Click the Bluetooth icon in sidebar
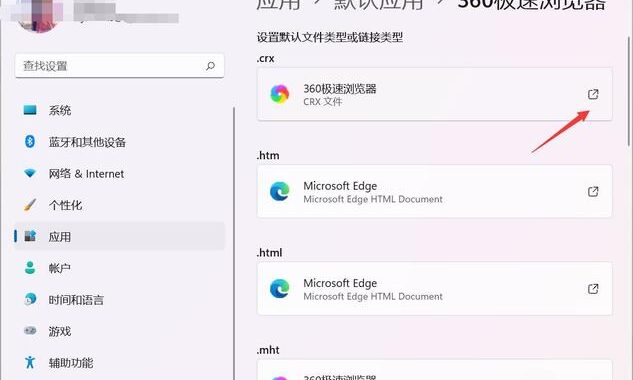Screen dimensions: 633x380 click(30, 141)
